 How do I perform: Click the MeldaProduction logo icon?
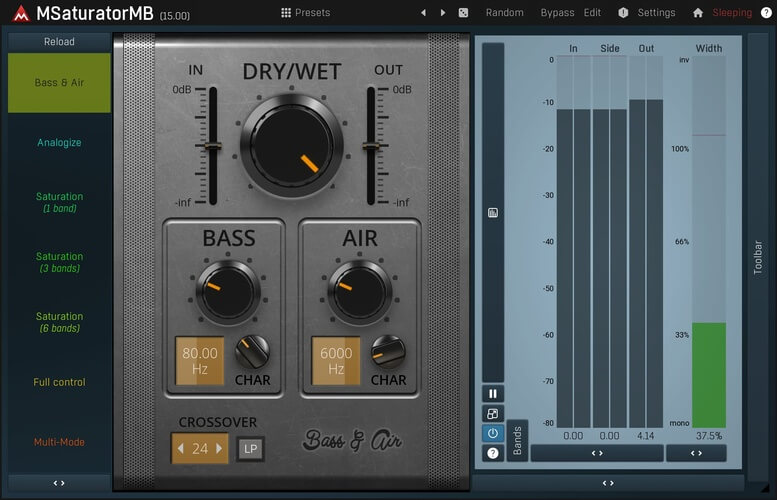(x=19, y=14)
